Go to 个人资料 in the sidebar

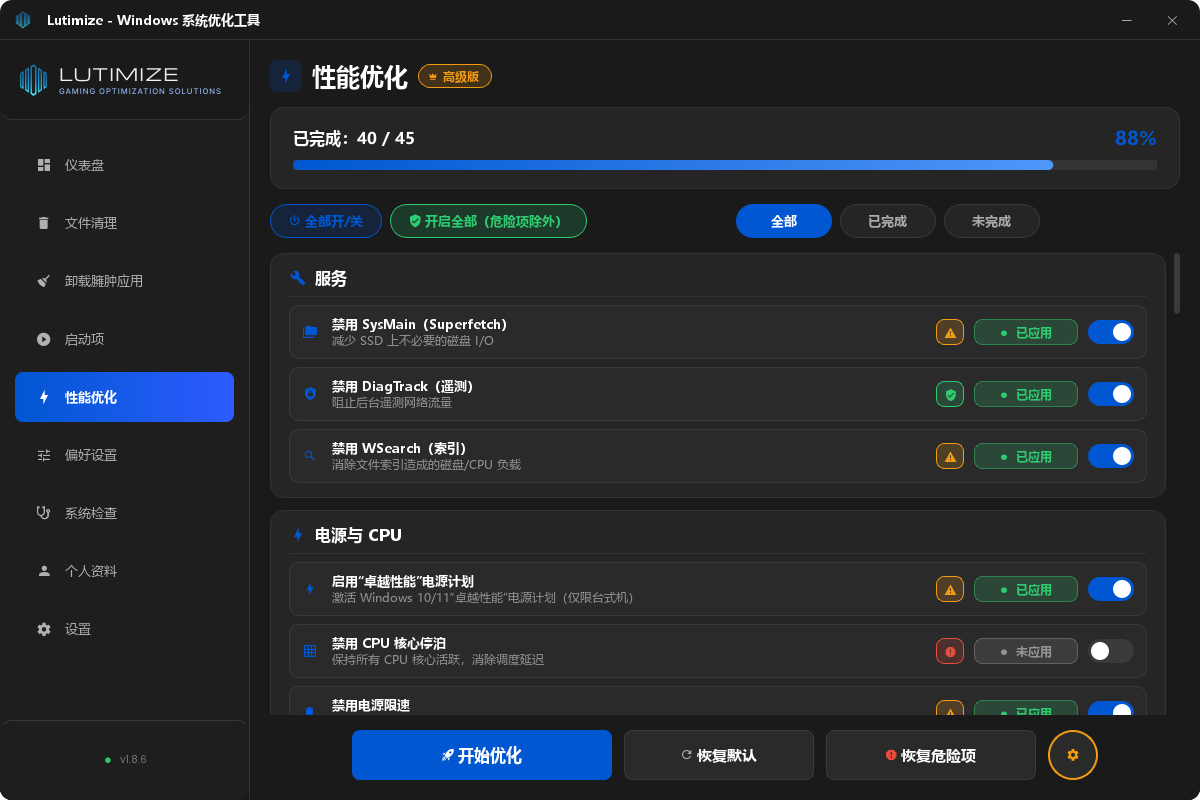point(124,571)
